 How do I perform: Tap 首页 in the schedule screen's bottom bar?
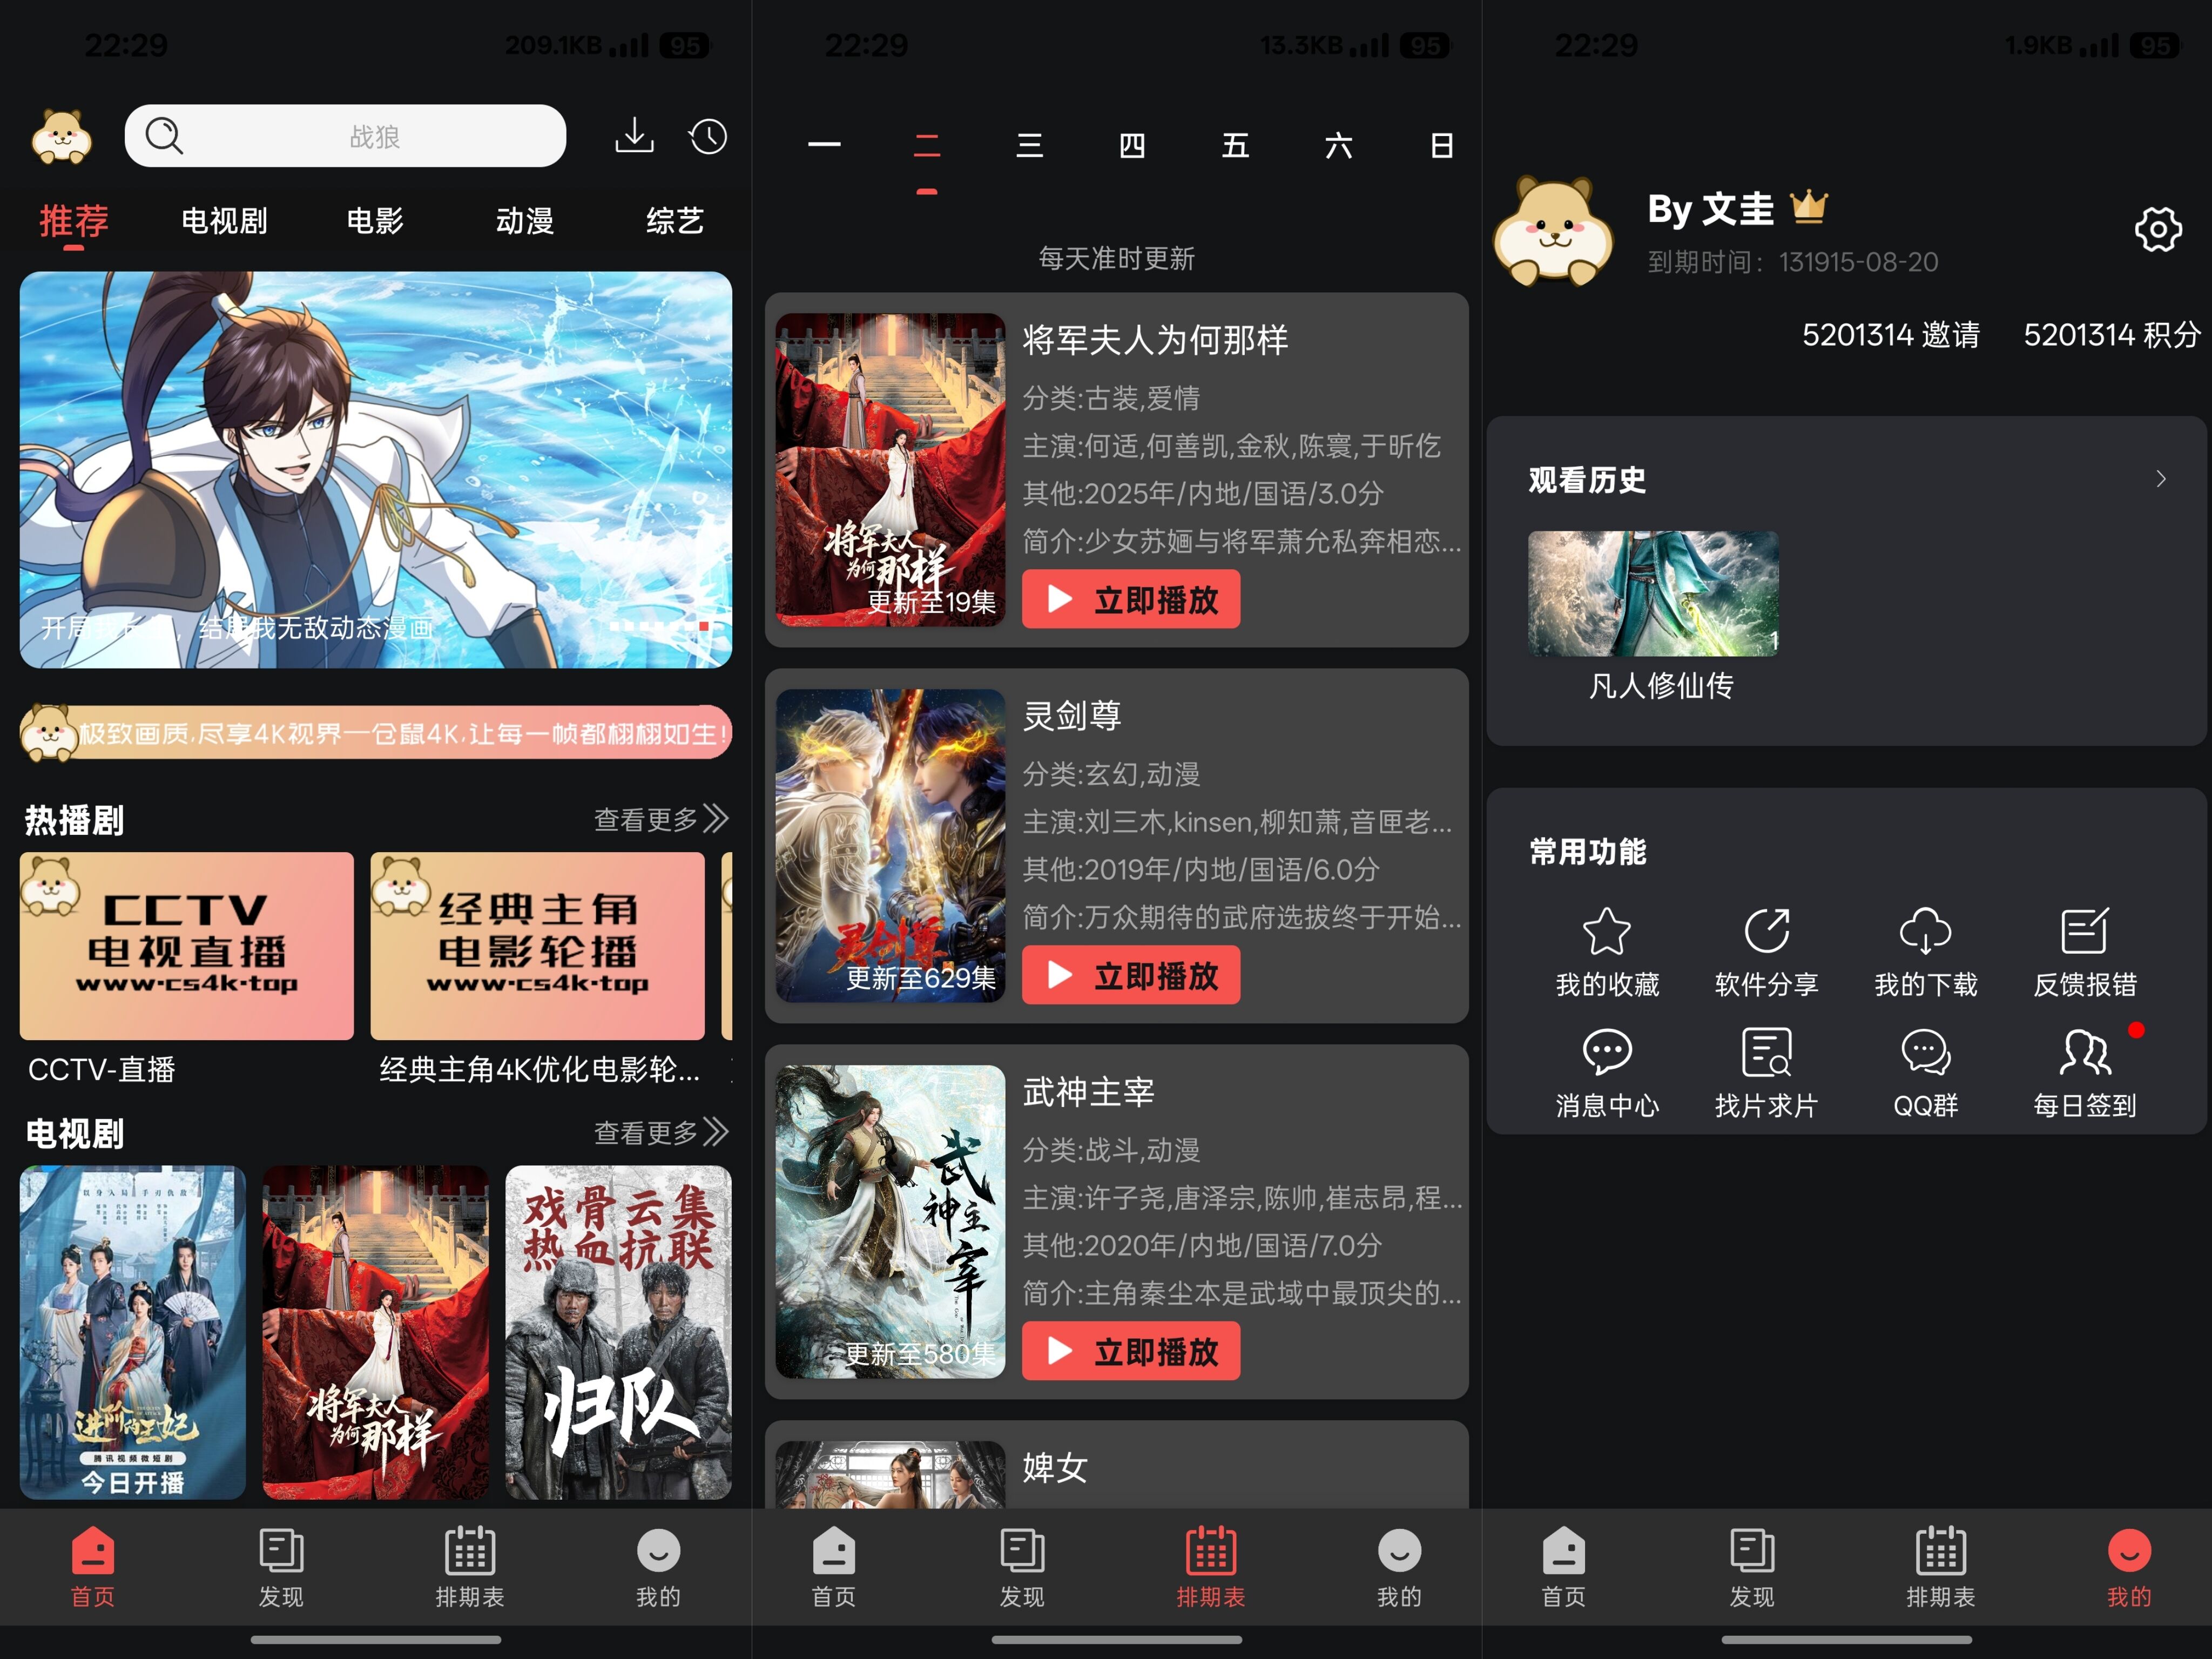[834, 1567]
